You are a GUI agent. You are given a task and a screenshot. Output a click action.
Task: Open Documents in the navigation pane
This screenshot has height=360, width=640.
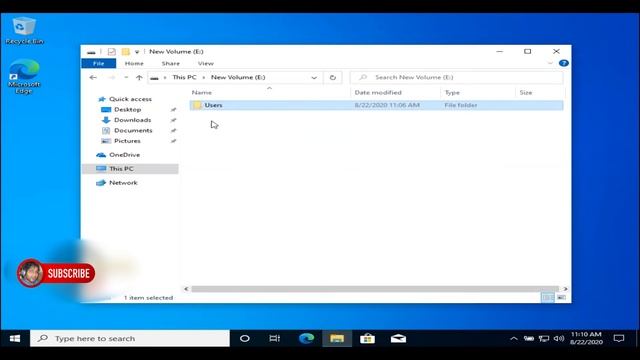pyautogui.click(x=133, y=131)
